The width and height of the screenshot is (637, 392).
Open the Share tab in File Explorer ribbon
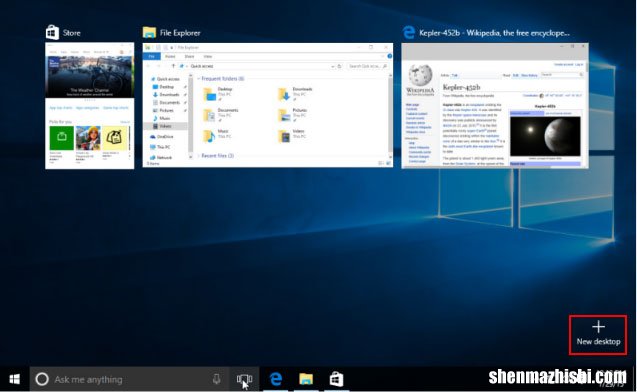click(189, 56)
